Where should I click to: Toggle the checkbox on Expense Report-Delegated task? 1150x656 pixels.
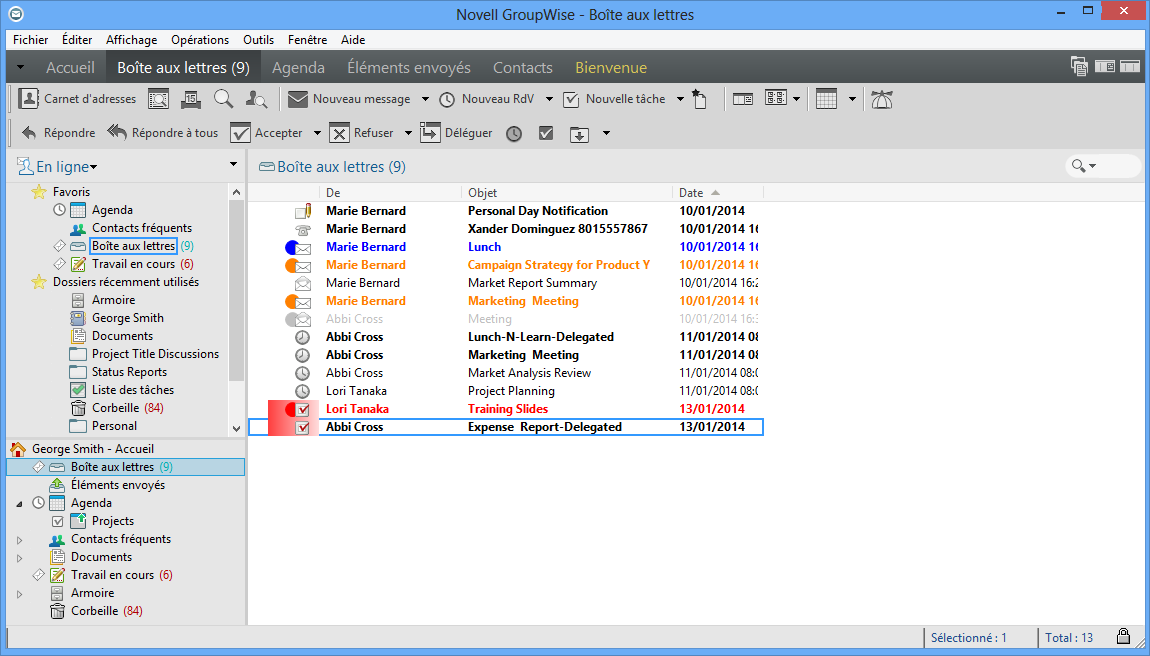click(302, 428)
